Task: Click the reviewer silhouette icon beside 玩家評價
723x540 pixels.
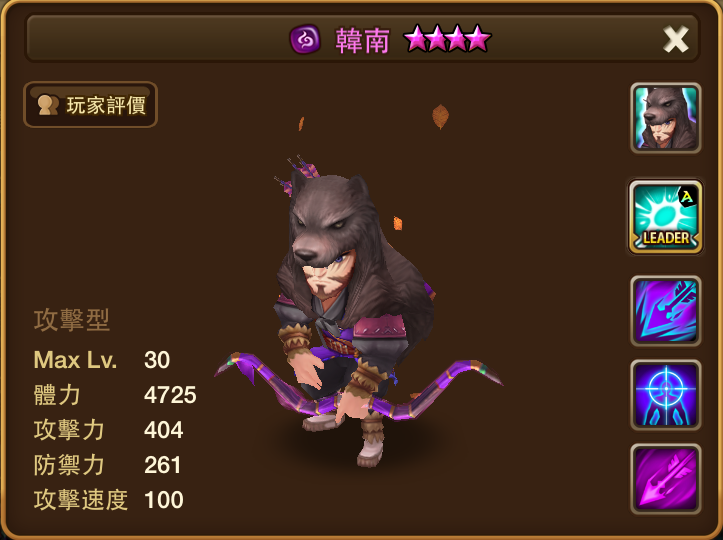Action: [x=47, y=105]
